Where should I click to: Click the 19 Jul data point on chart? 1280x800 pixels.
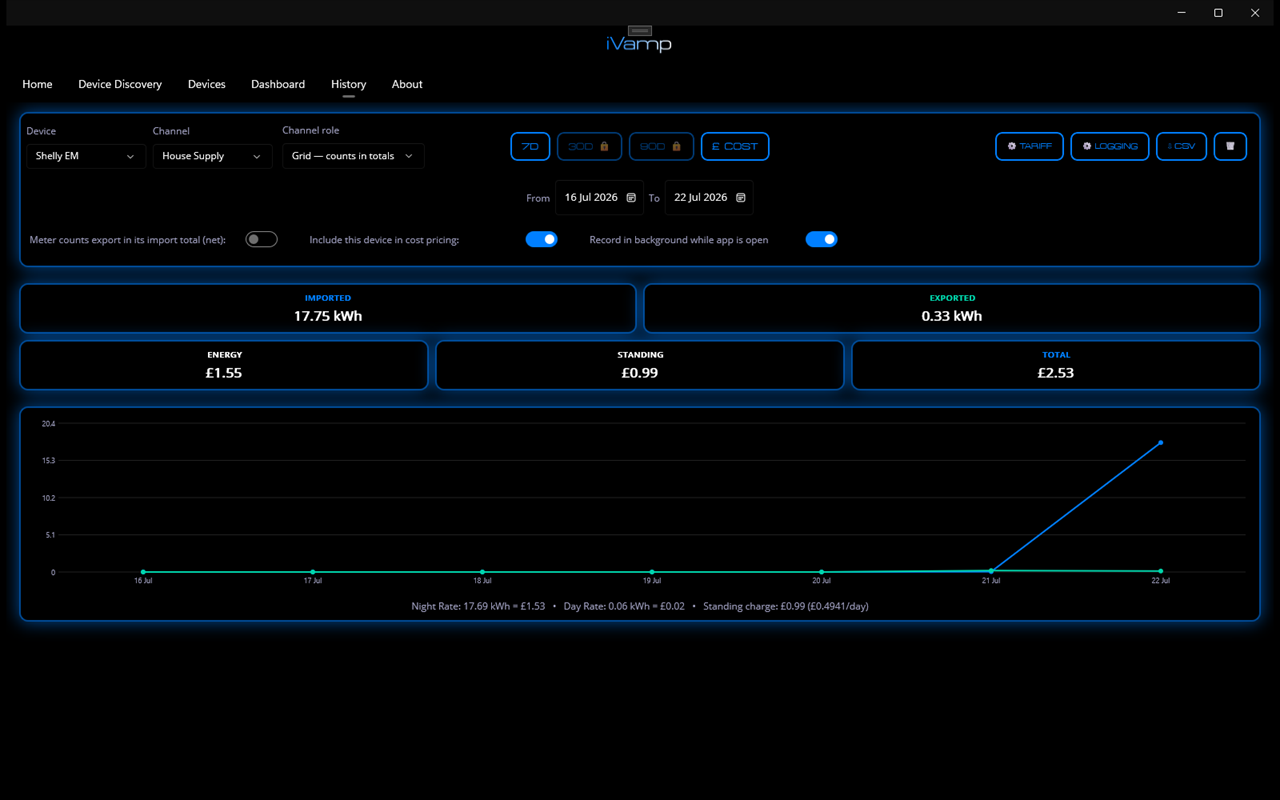652,572
